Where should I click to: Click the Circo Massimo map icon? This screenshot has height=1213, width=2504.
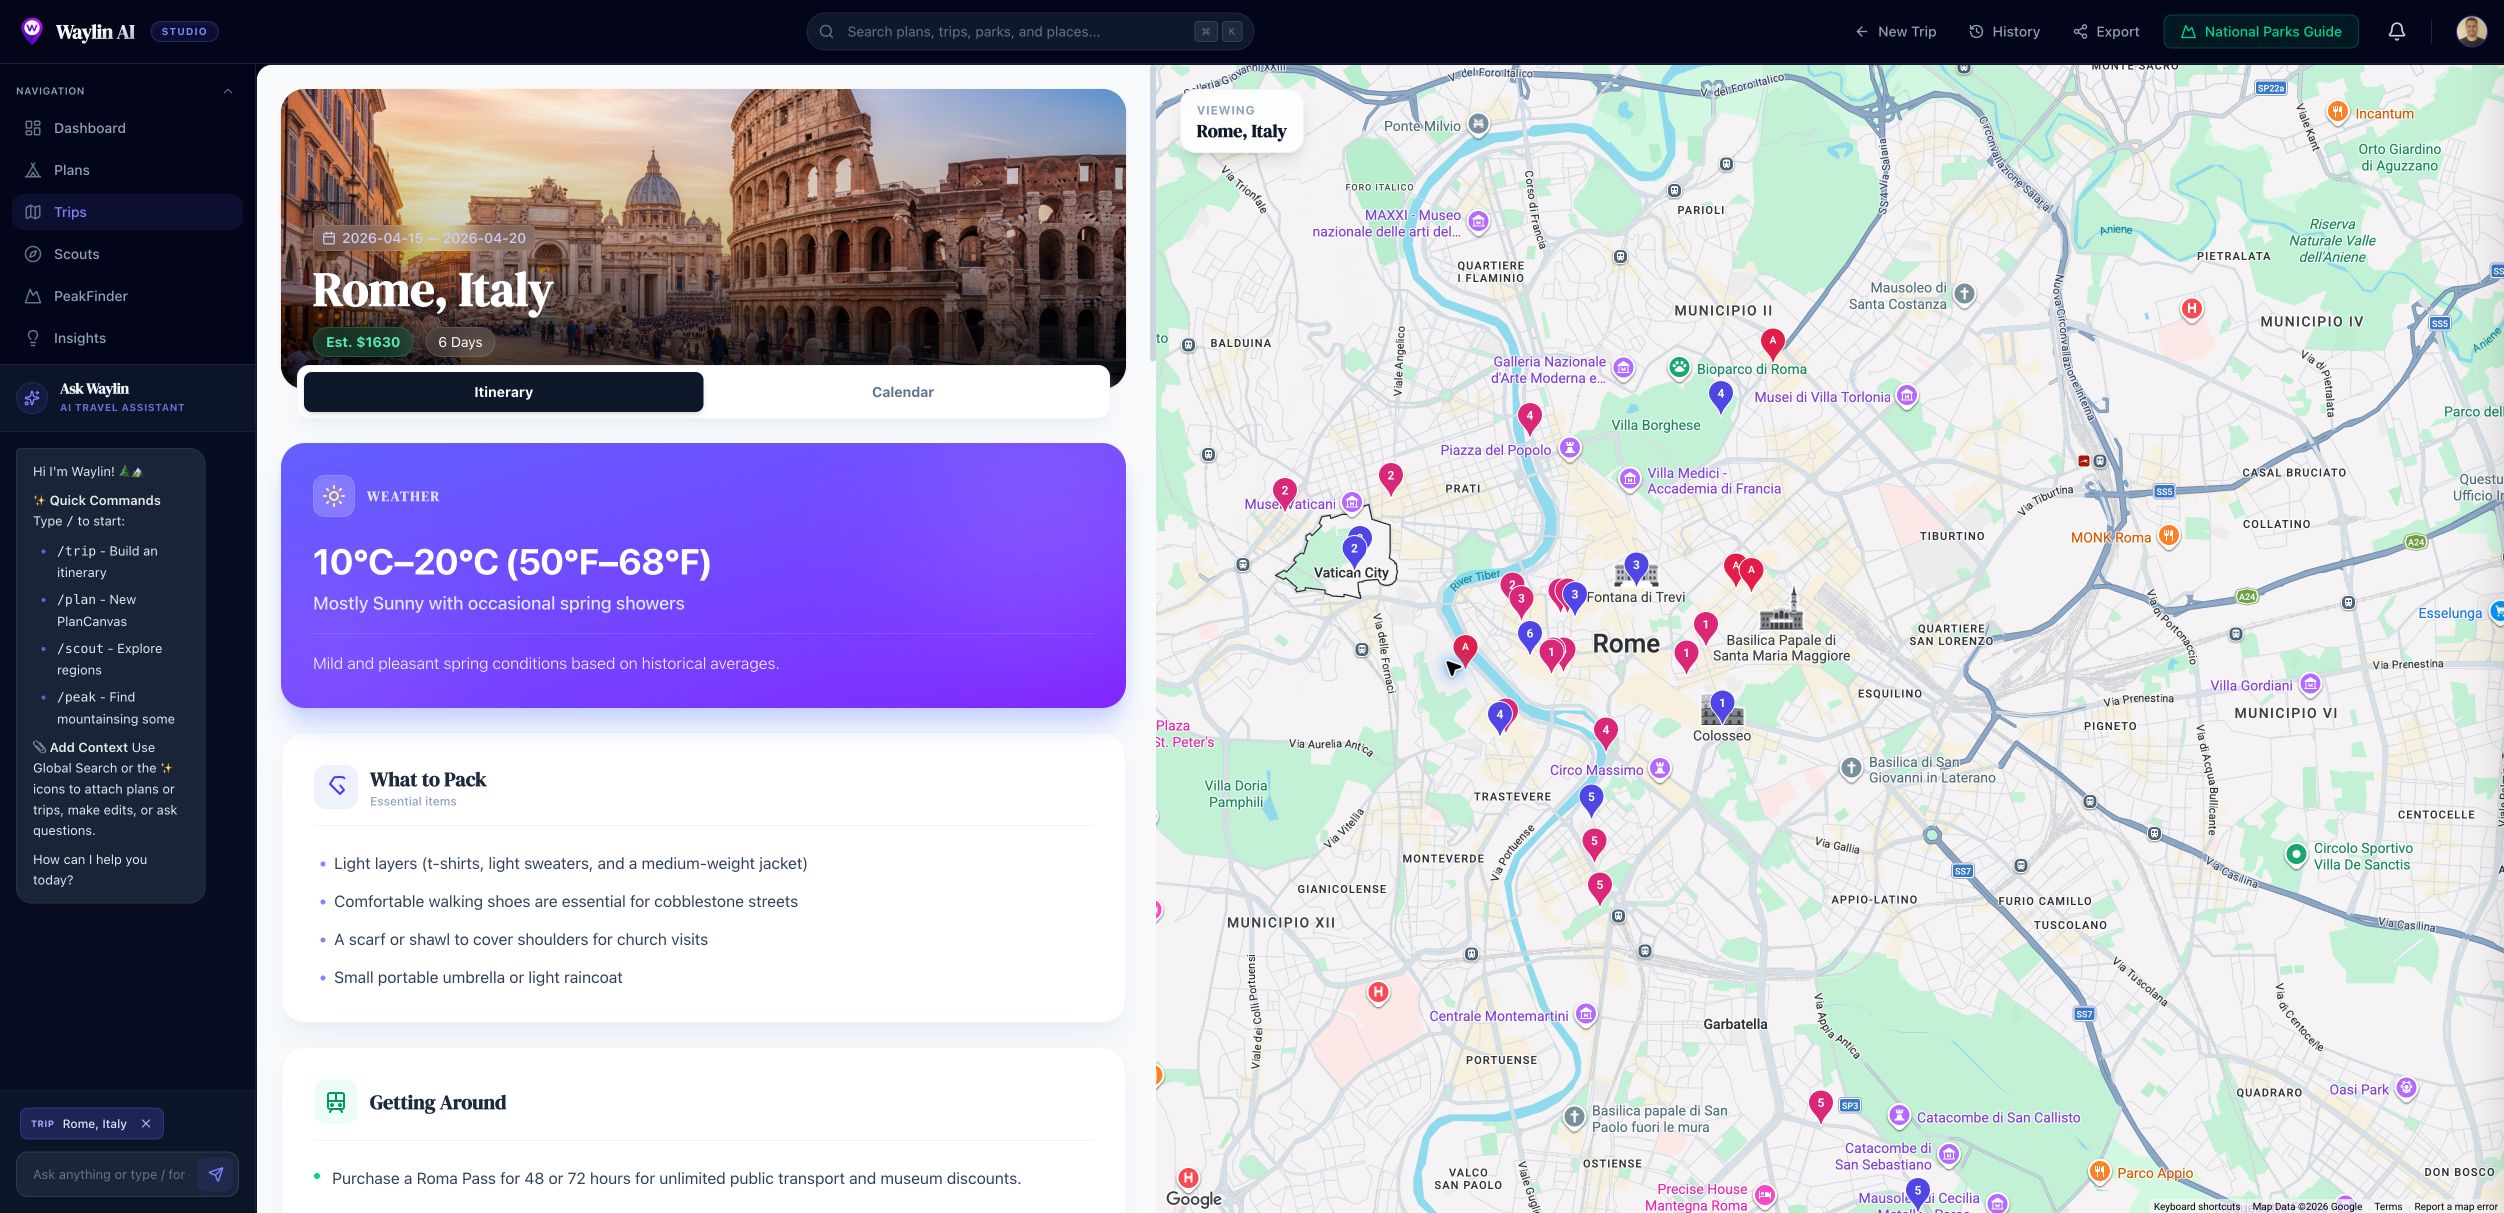1660,769
